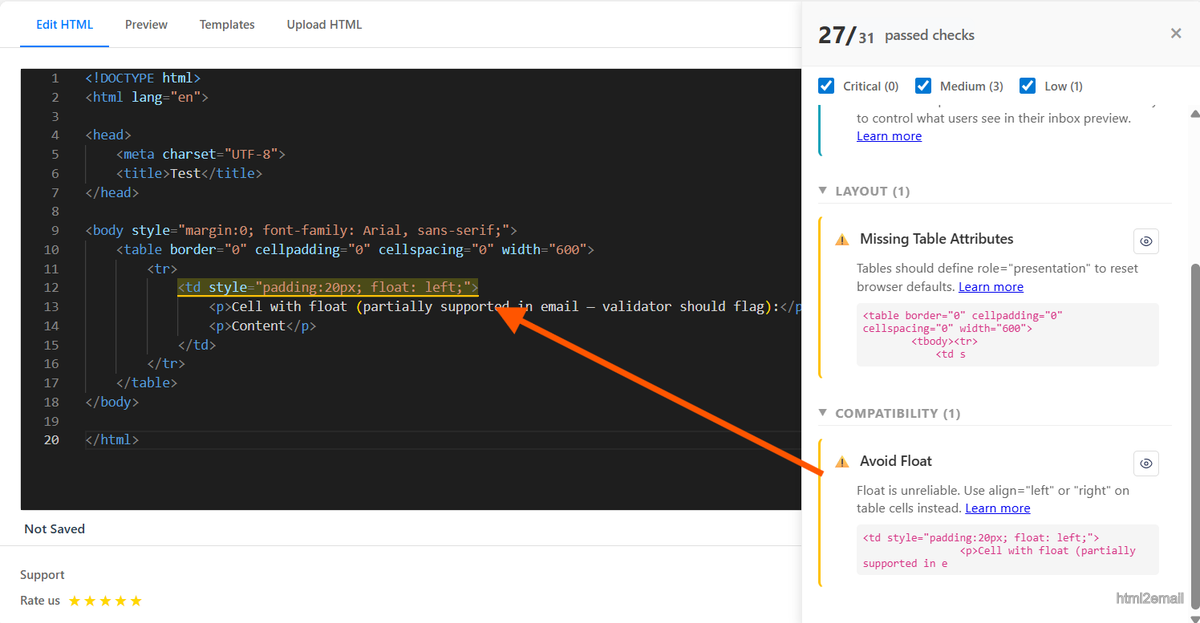The width and height of the screenshot is (1200, 623).
Task: Click the Missing Table Attributes warning icon
Action: coord(841,239)
